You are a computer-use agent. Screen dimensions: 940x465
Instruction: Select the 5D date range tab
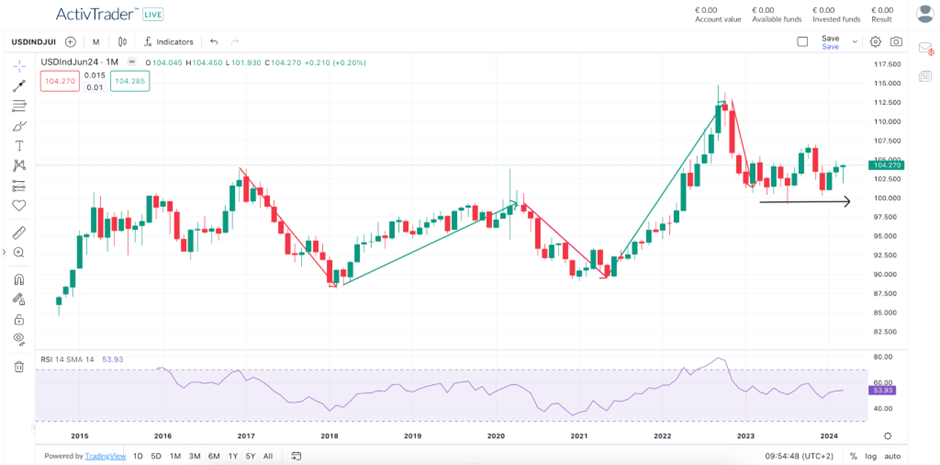click(156, 456)
